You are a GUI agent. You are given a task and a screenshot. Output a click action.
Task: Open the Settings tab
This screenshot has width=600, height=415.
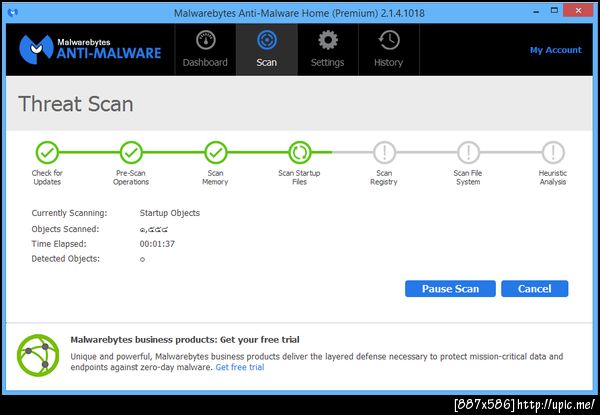328,50
